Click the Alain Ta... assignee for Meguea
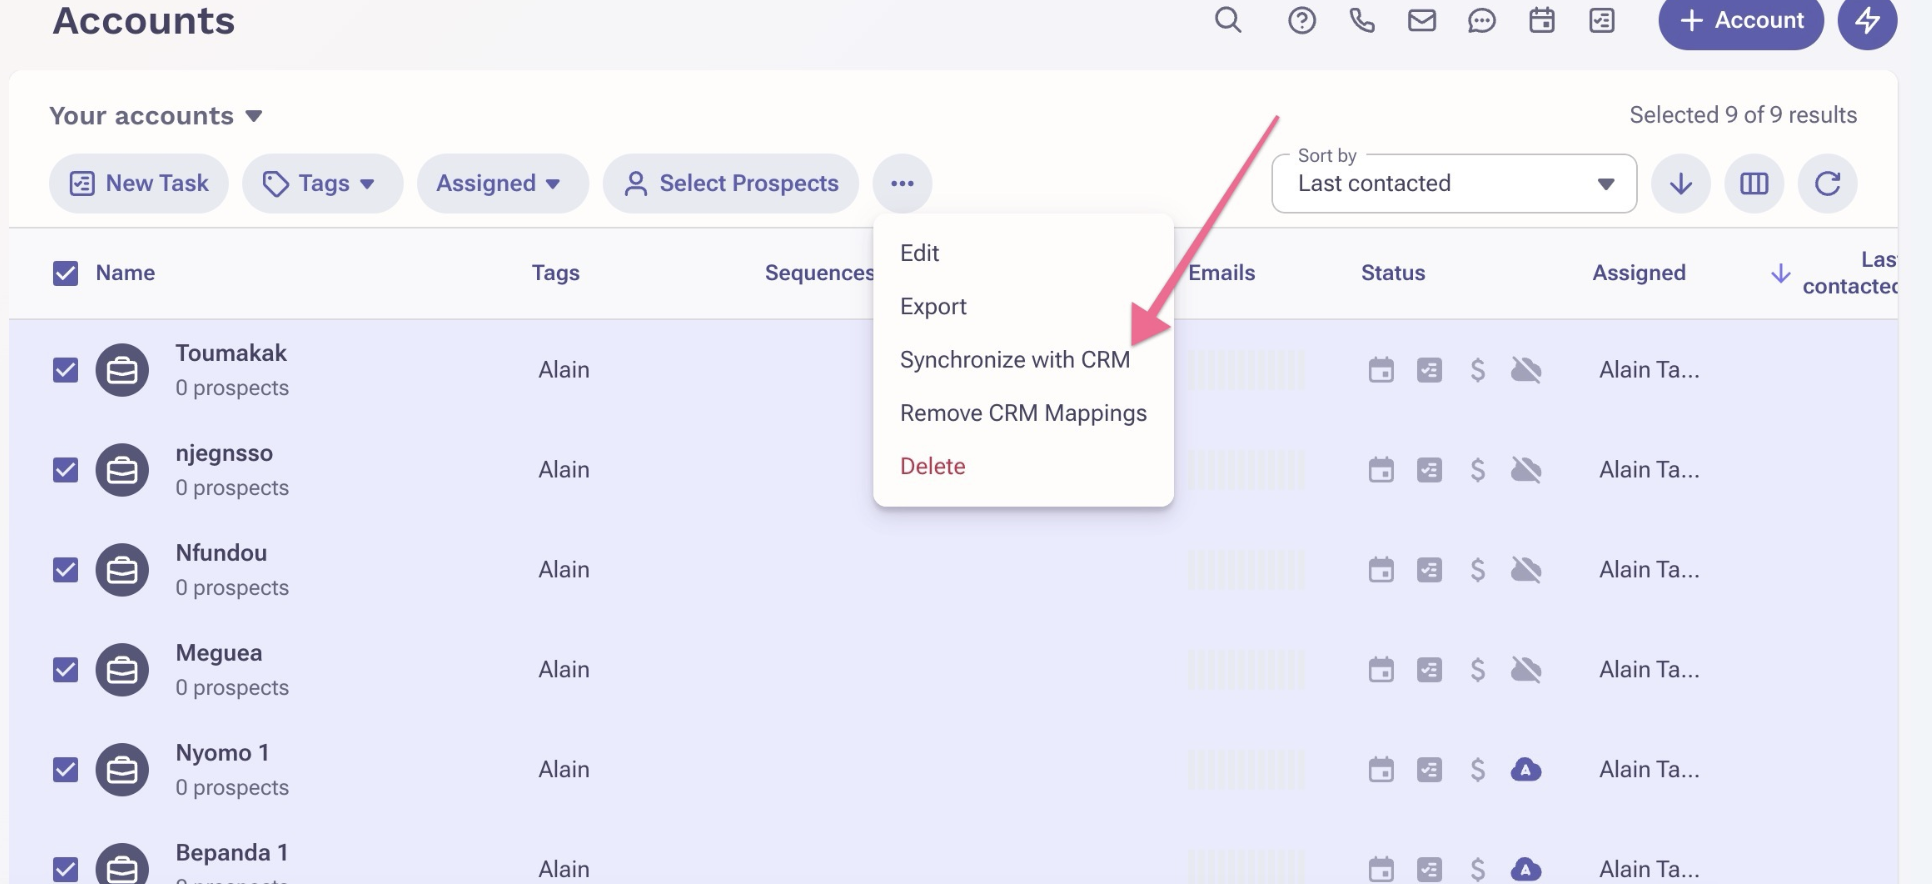Screen dimensions: 1932x884 (x=1649, y=670)
